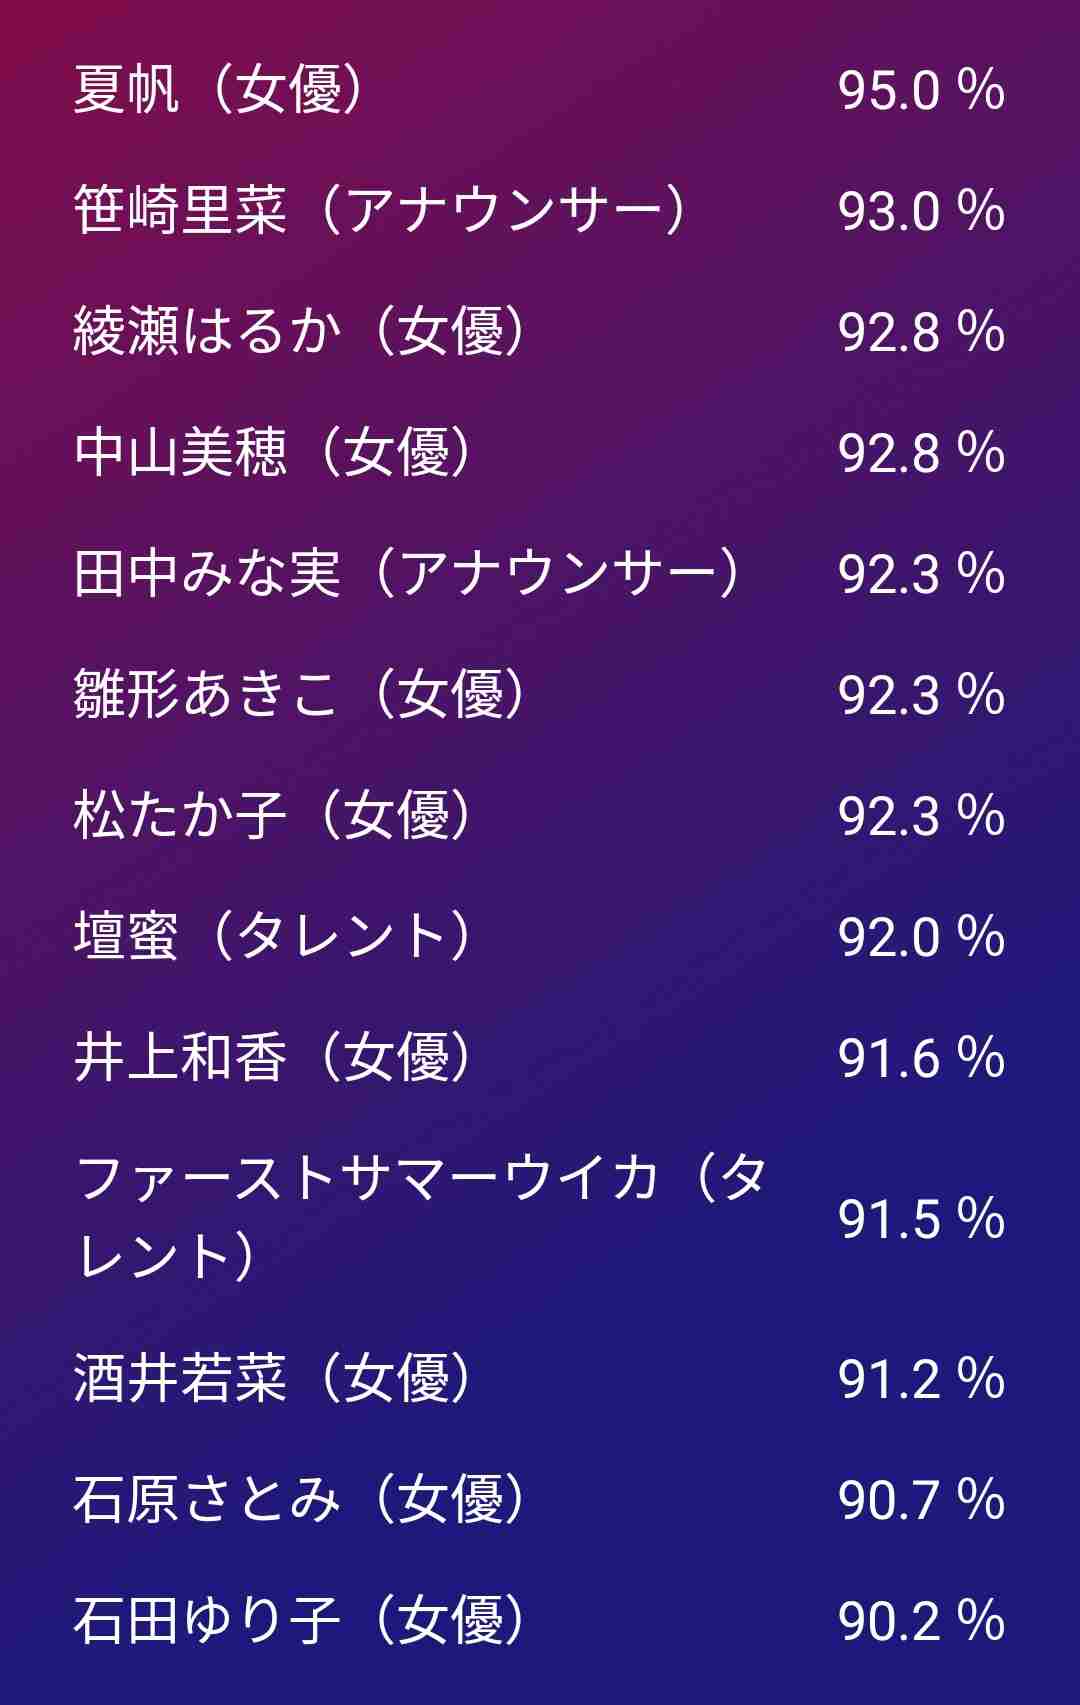The height and width of the screenshot is (1705, 1080).
Task: Click the 91.6 % percentage
Action: [x=921, y=1058]
